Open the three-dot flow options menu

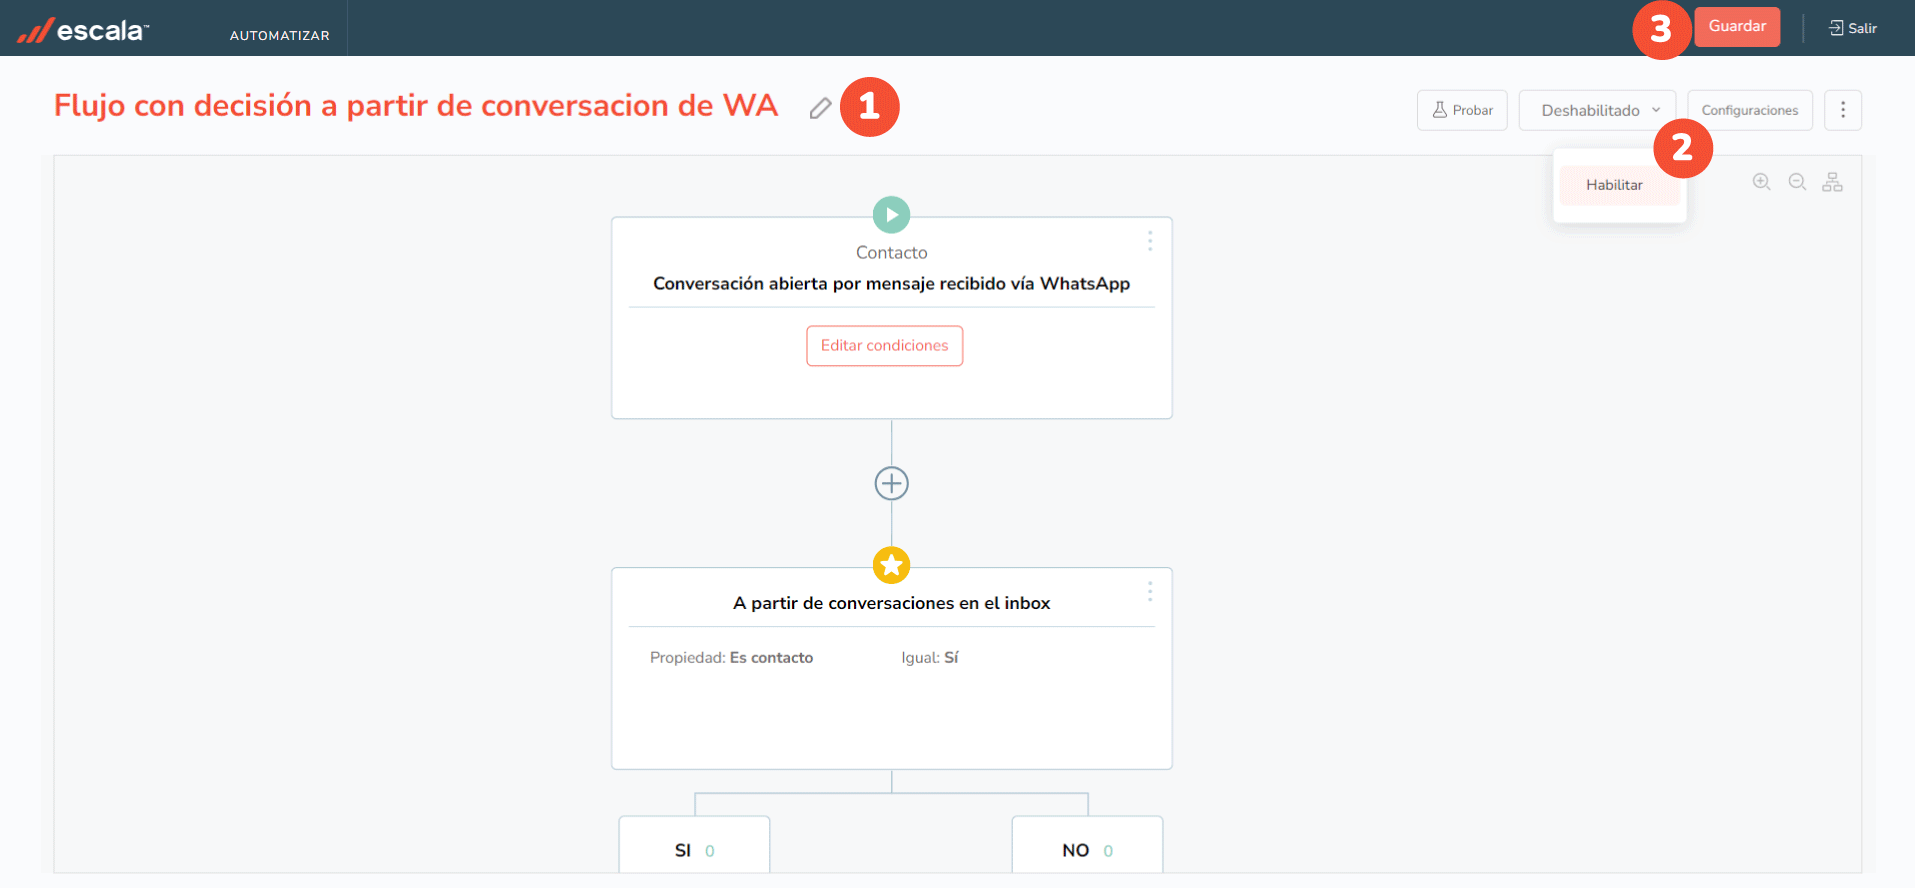tap(1843, 110)
